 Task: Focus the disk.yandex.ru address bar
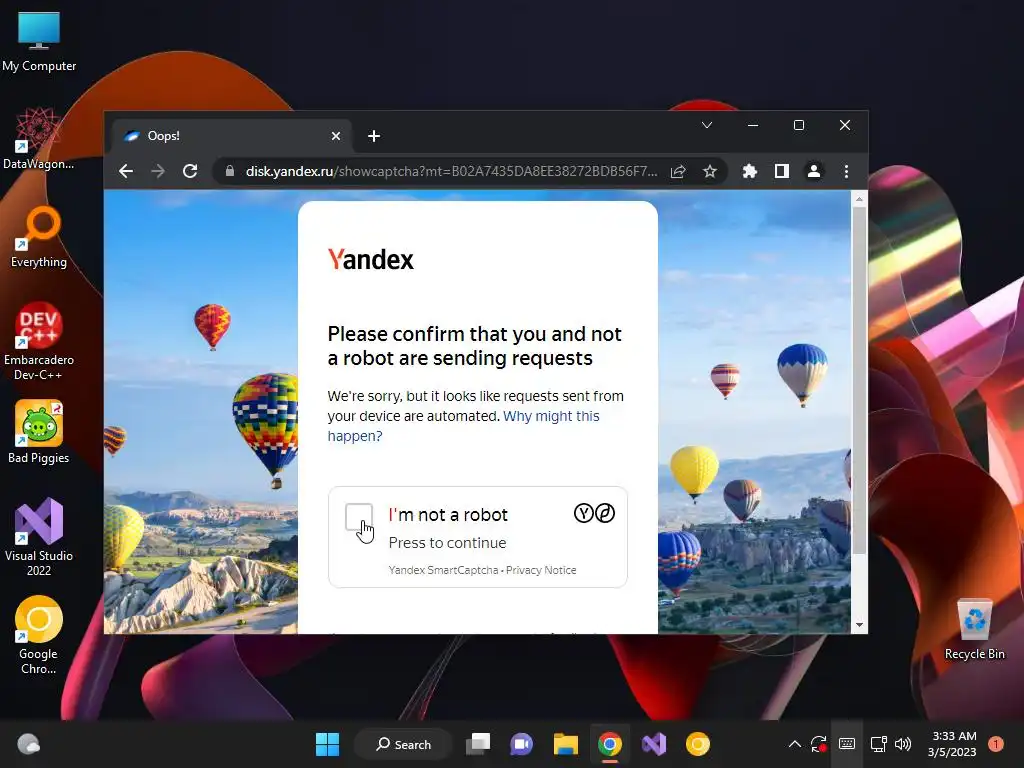click(451, 171)
